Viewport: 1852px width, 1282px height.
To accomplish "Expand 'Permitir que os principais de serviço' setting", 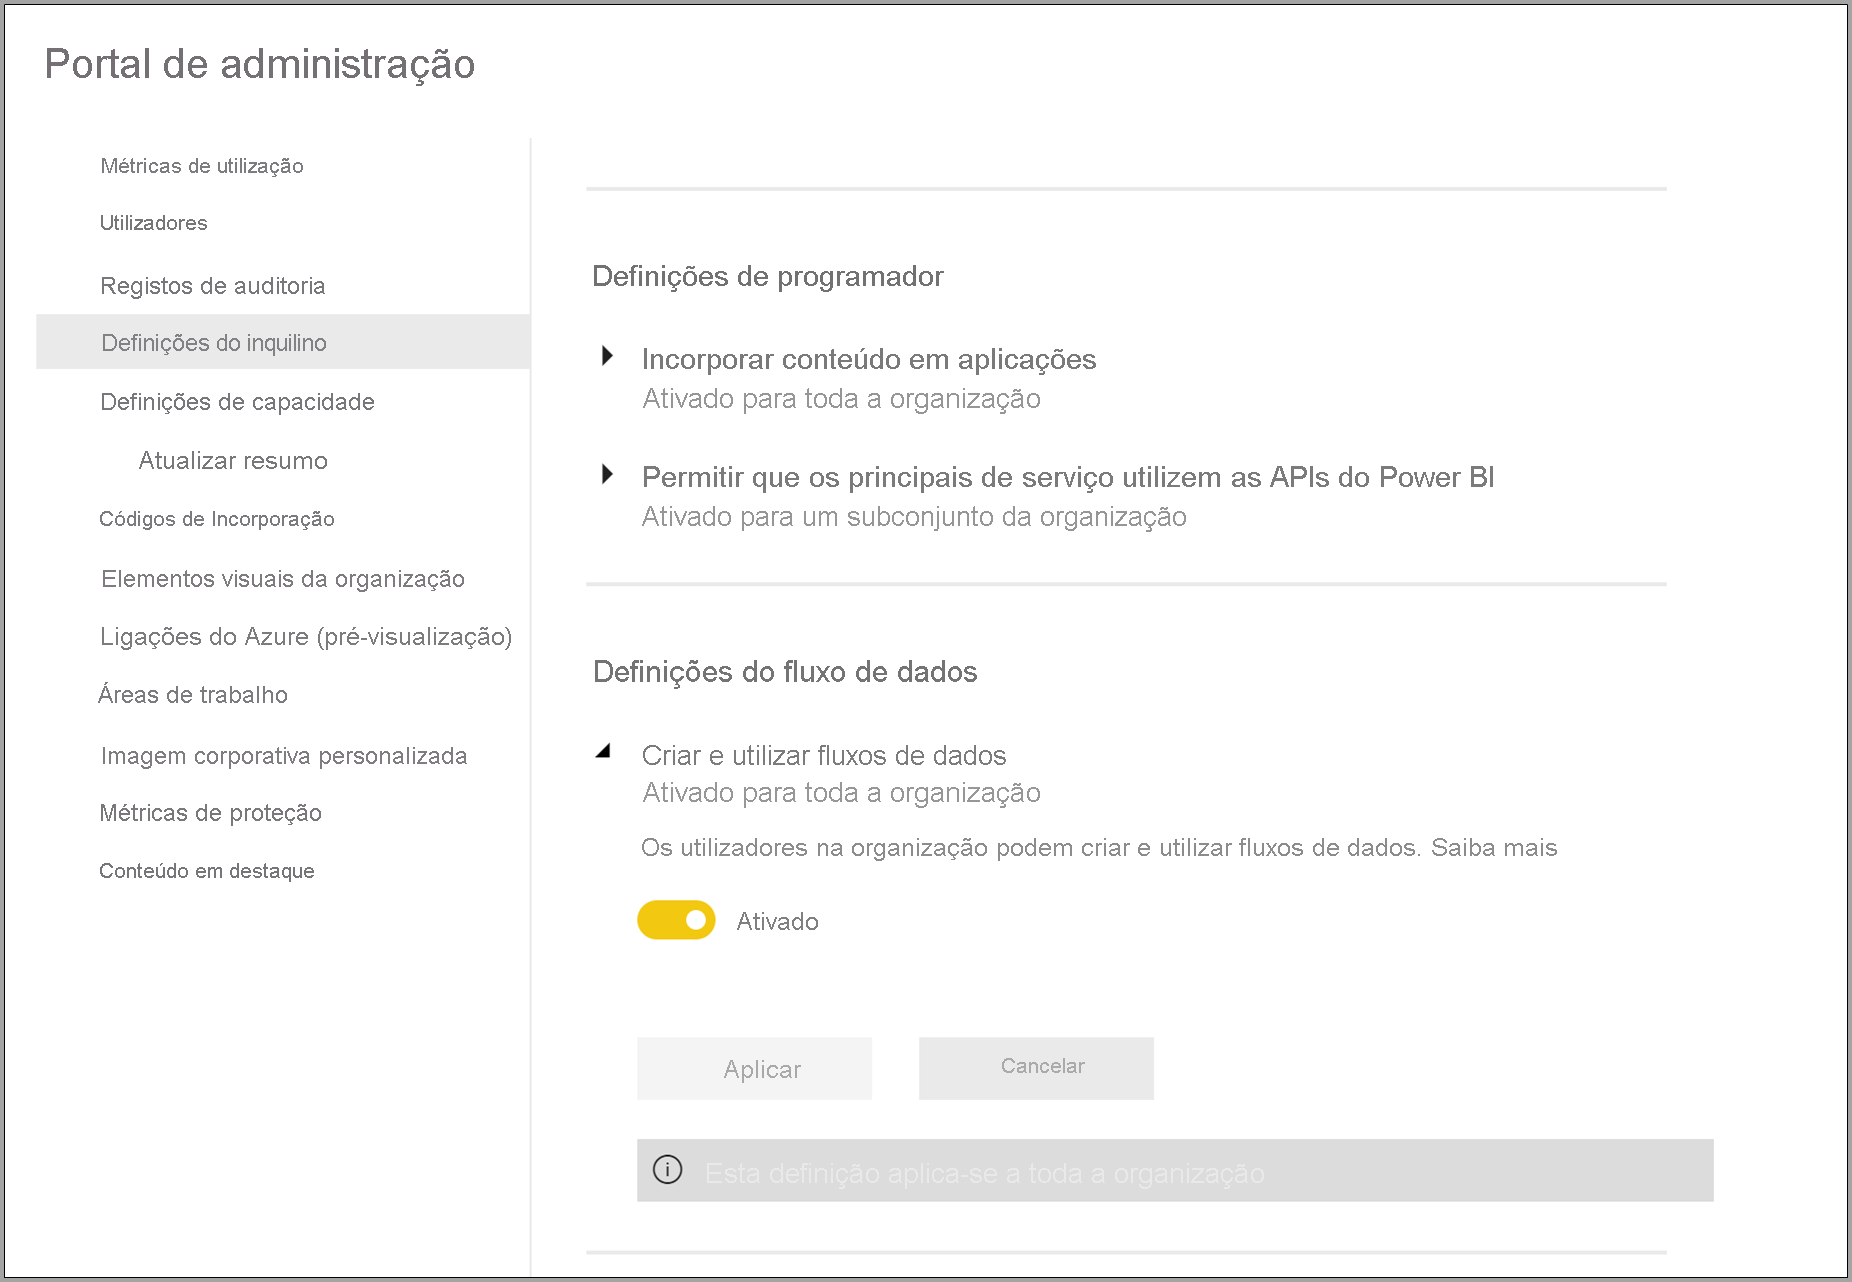I will 608,476.
